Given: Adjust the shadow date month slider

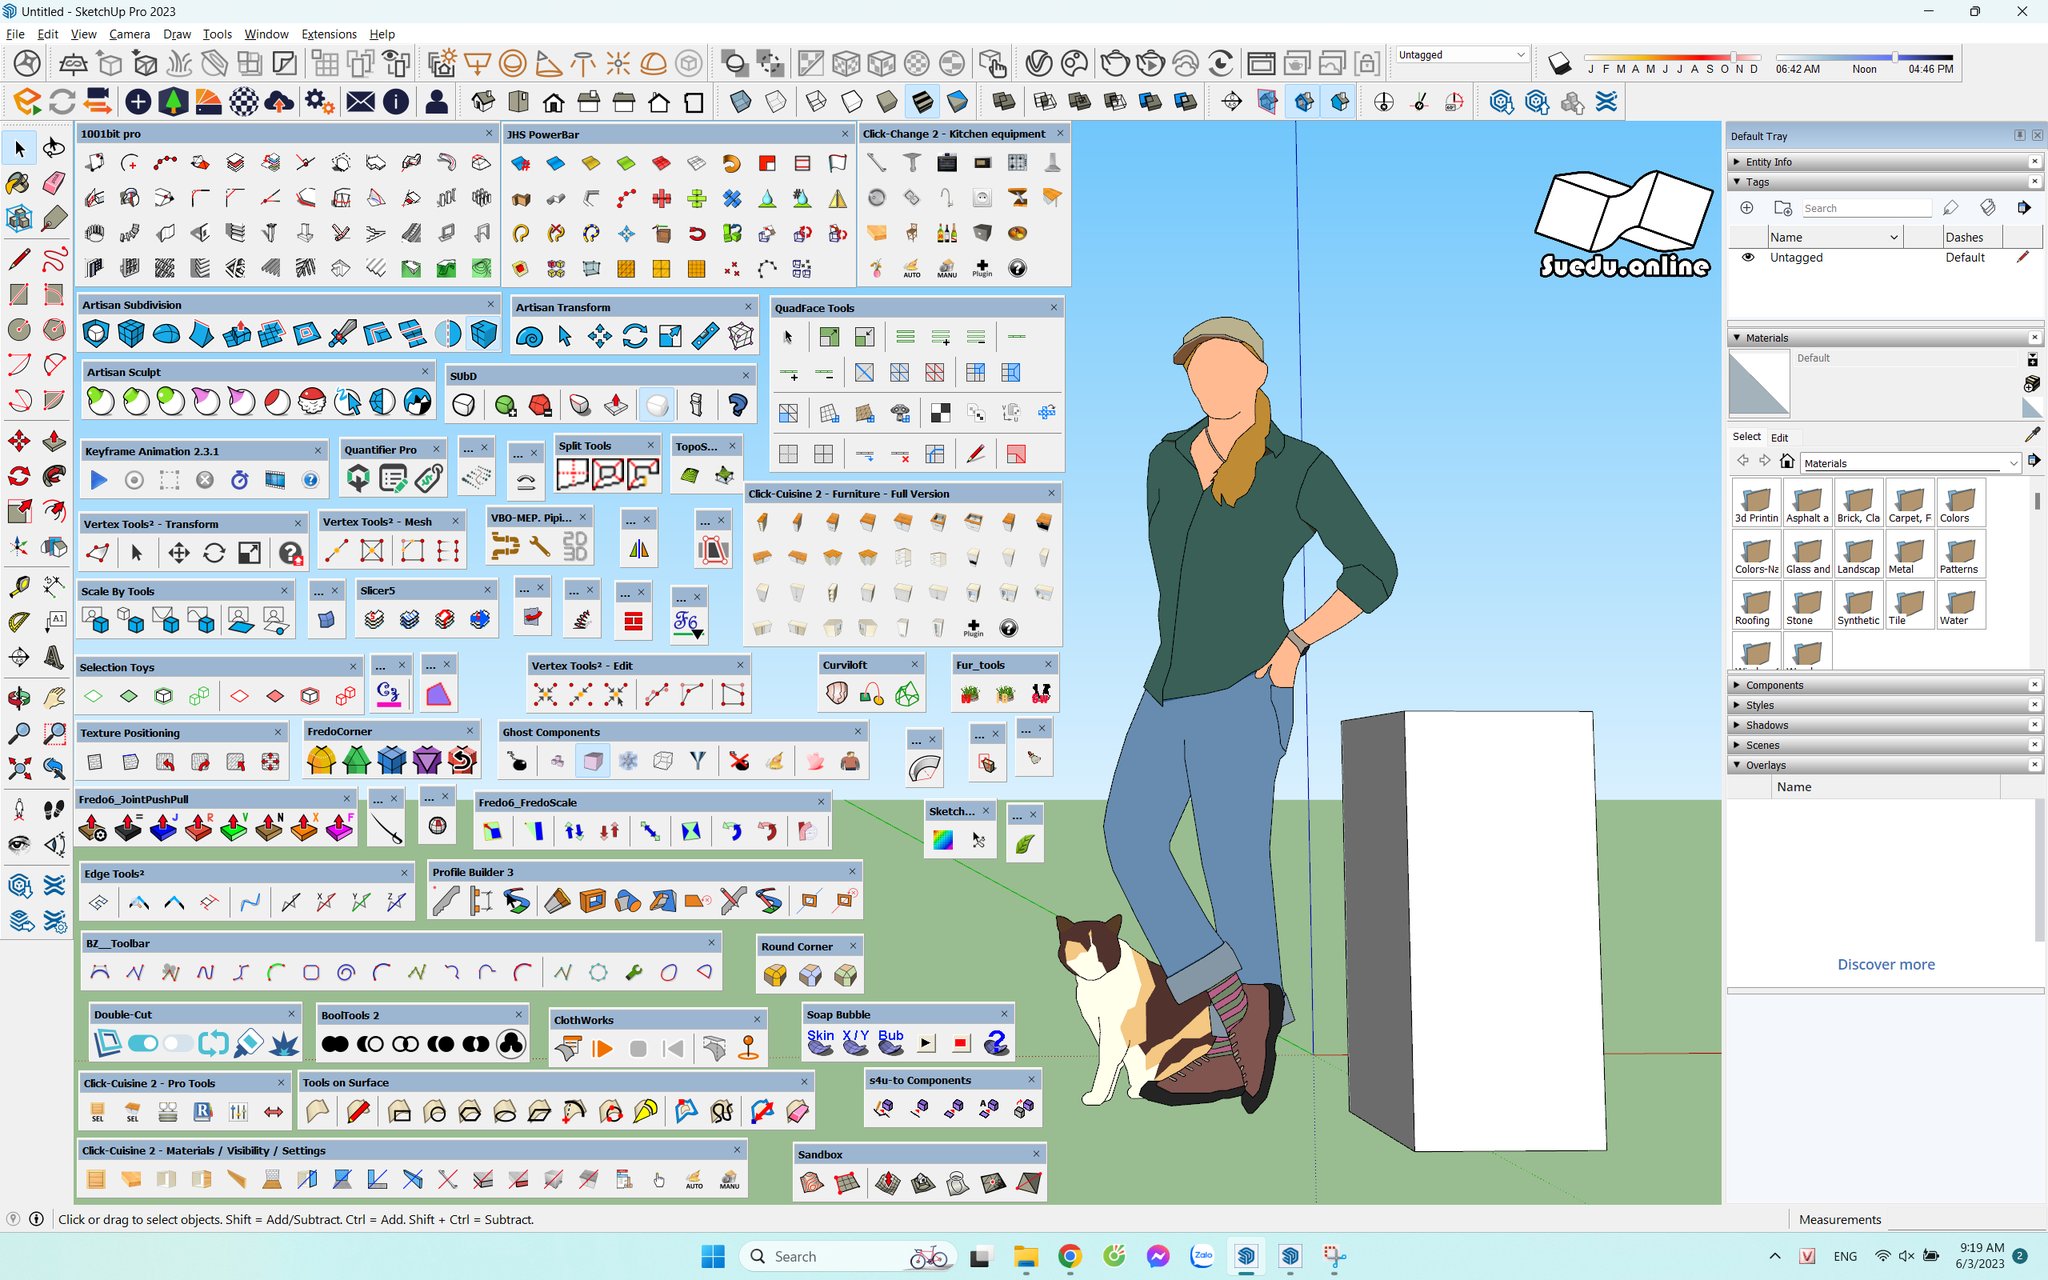Looking at the screenshot, I should [x=1733, y=57].
